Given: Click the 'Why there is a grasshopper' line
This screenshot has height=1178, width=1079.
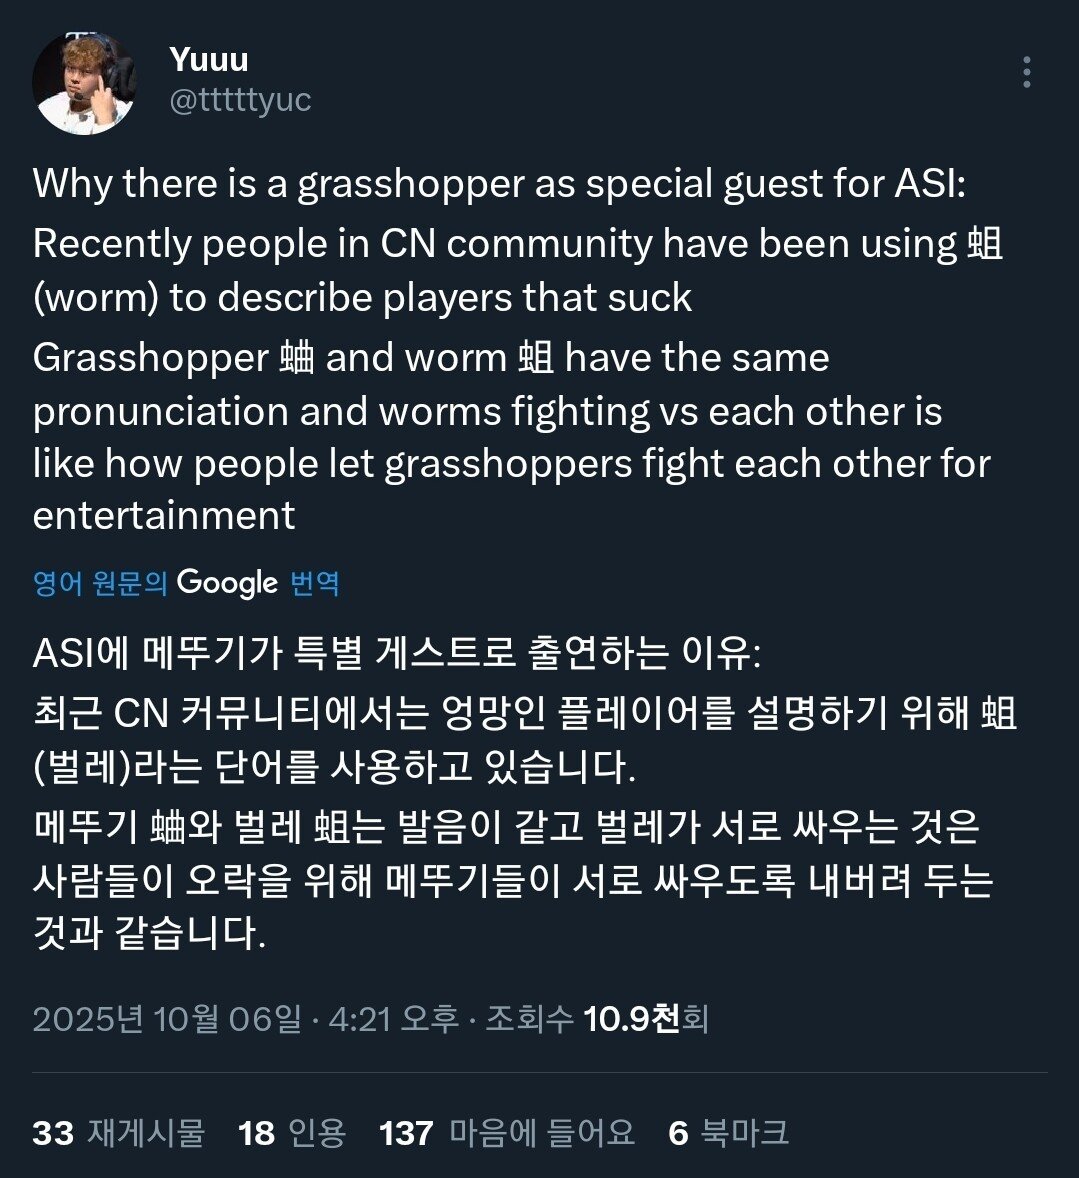Looking at the screenshot, I should point(499,184).
